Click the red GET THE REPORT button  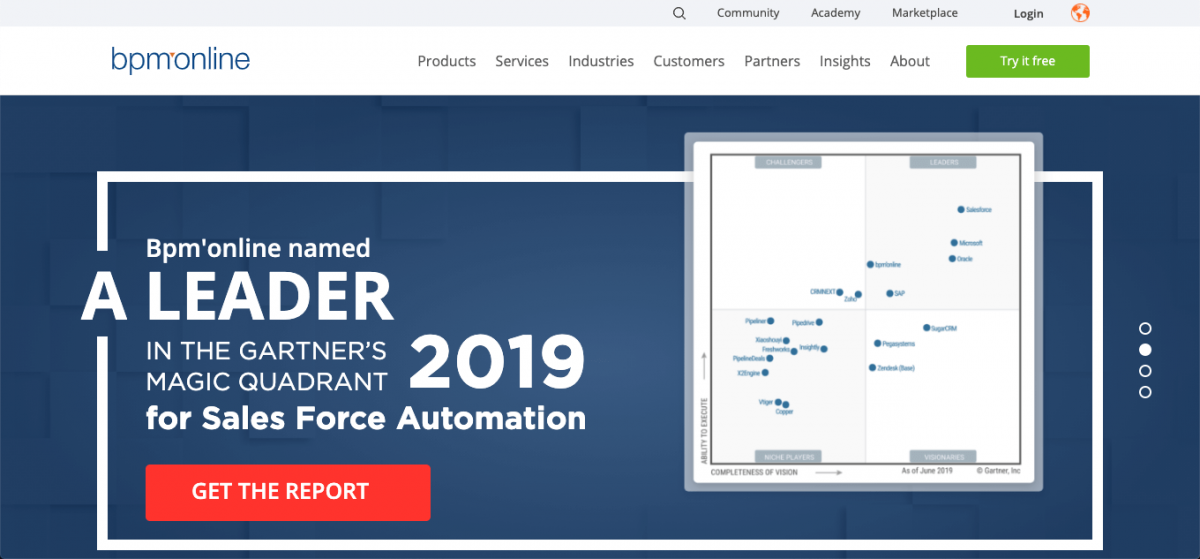[288, 492]
